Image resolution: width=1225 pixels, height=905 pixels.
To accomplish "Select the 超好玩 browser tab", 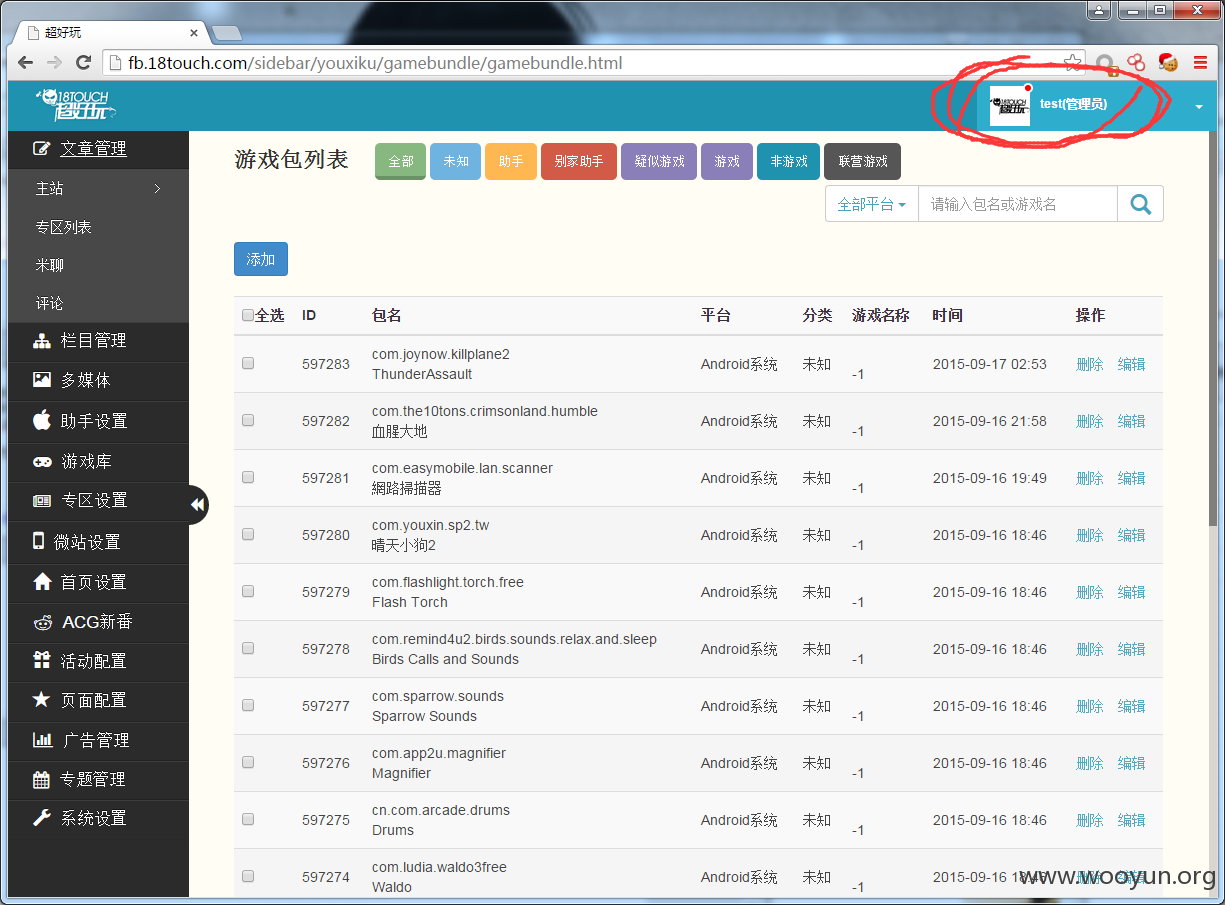I will 110,33.
